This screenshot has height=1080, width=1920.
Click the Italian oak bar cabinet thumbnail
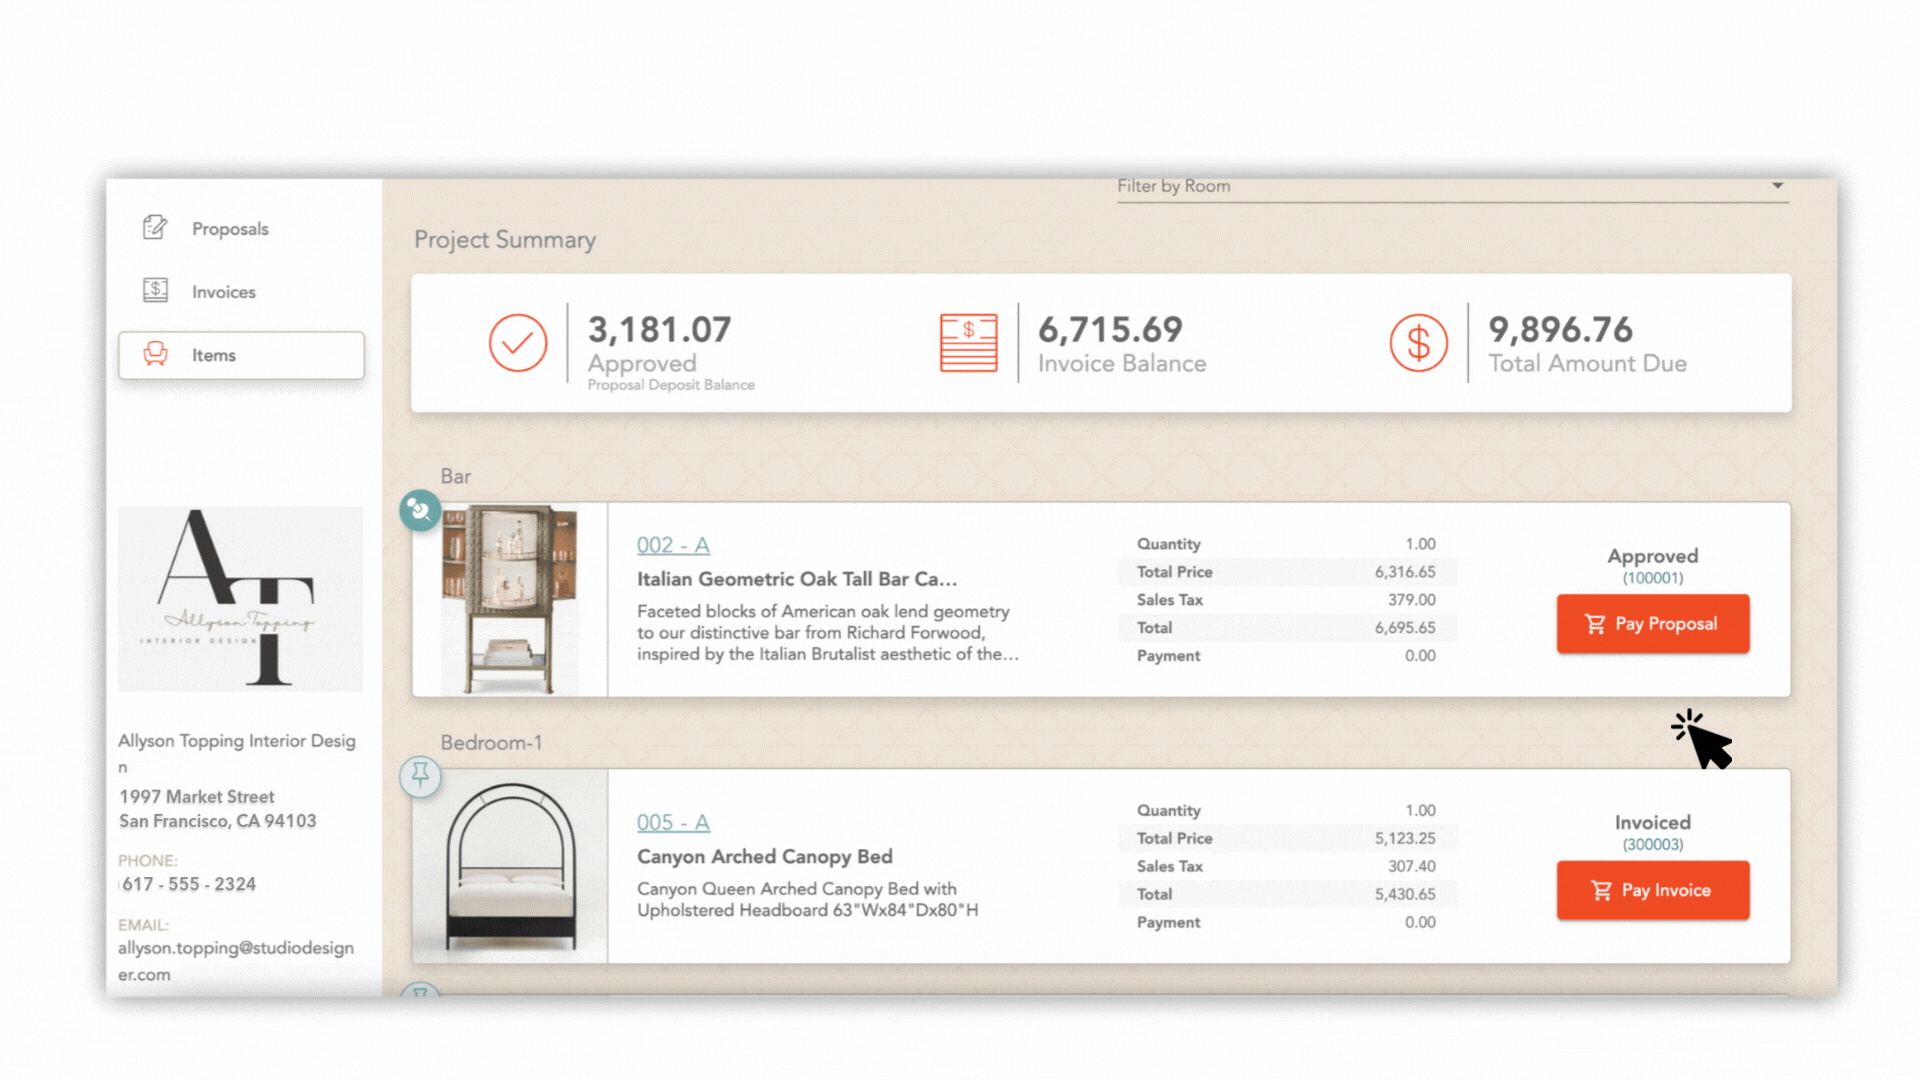point(510,600)
